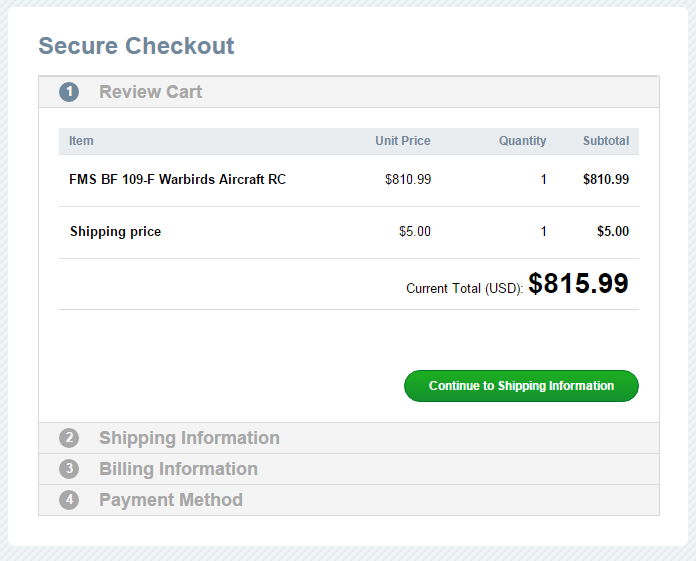696x561 pixels.
Task: Expand the Payment Method section
Action: [171, 500]
